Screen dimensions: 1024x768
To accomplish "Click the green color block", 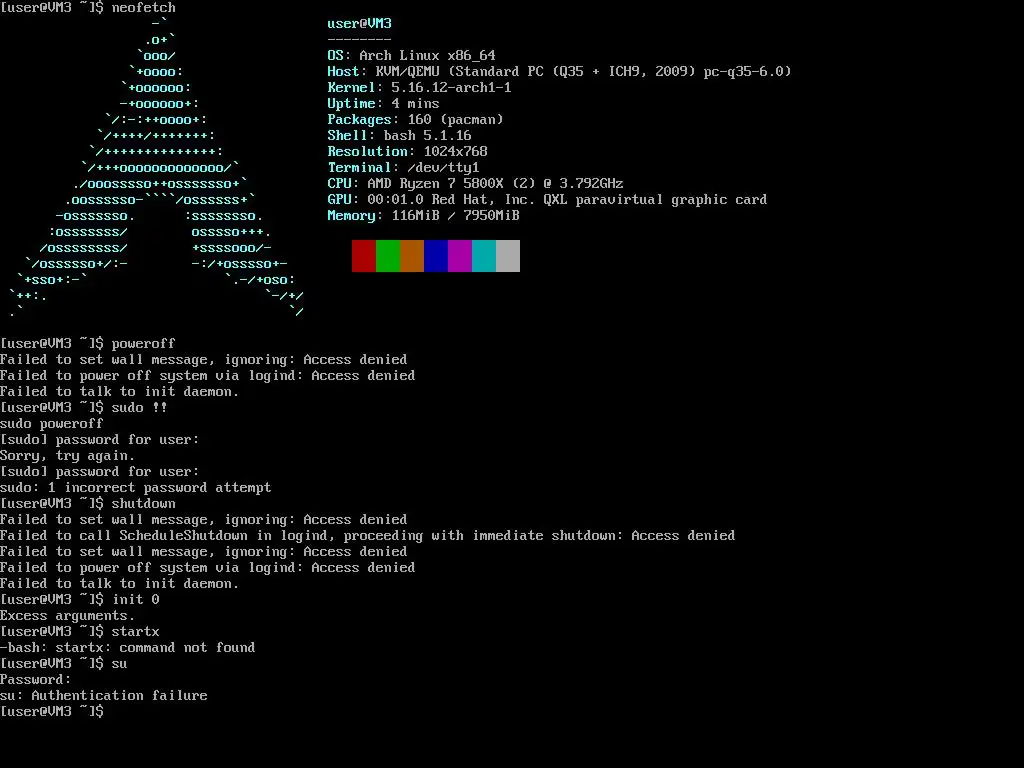I will [x=388, y=255].
